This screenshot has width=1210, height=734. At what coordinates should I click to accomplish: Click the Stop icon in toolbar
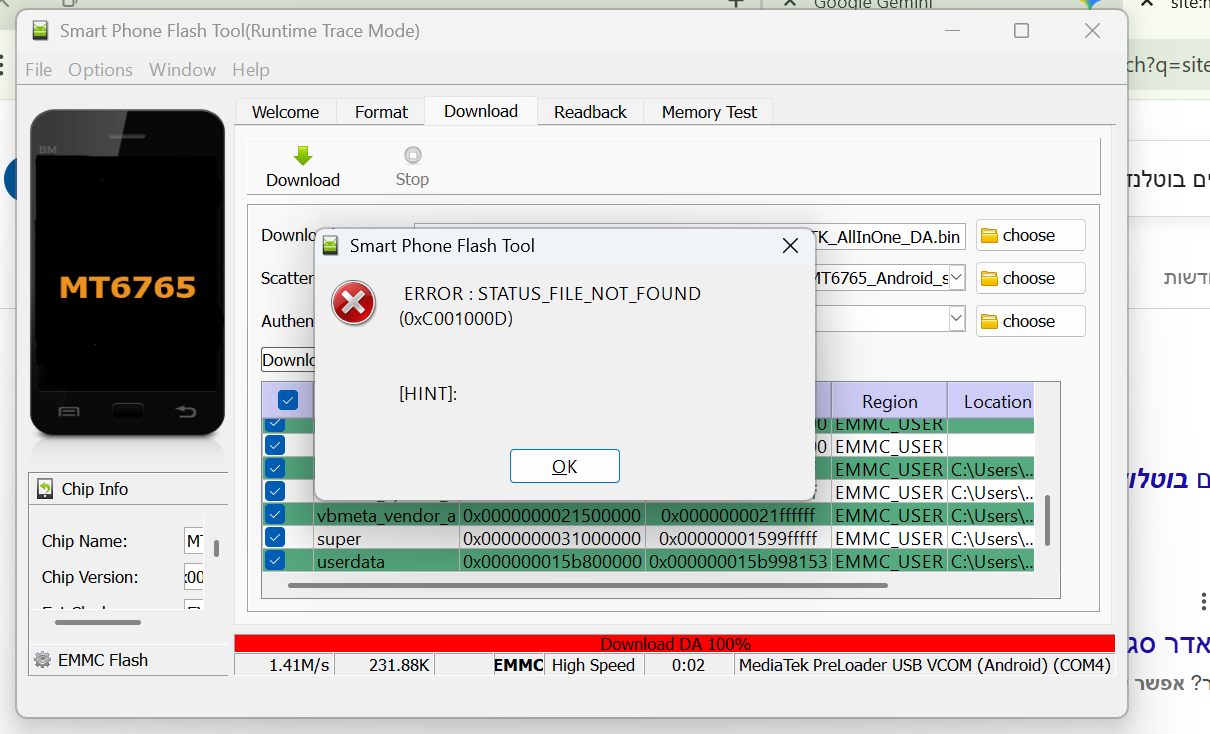pyautogui.click(x=412, y=155)
